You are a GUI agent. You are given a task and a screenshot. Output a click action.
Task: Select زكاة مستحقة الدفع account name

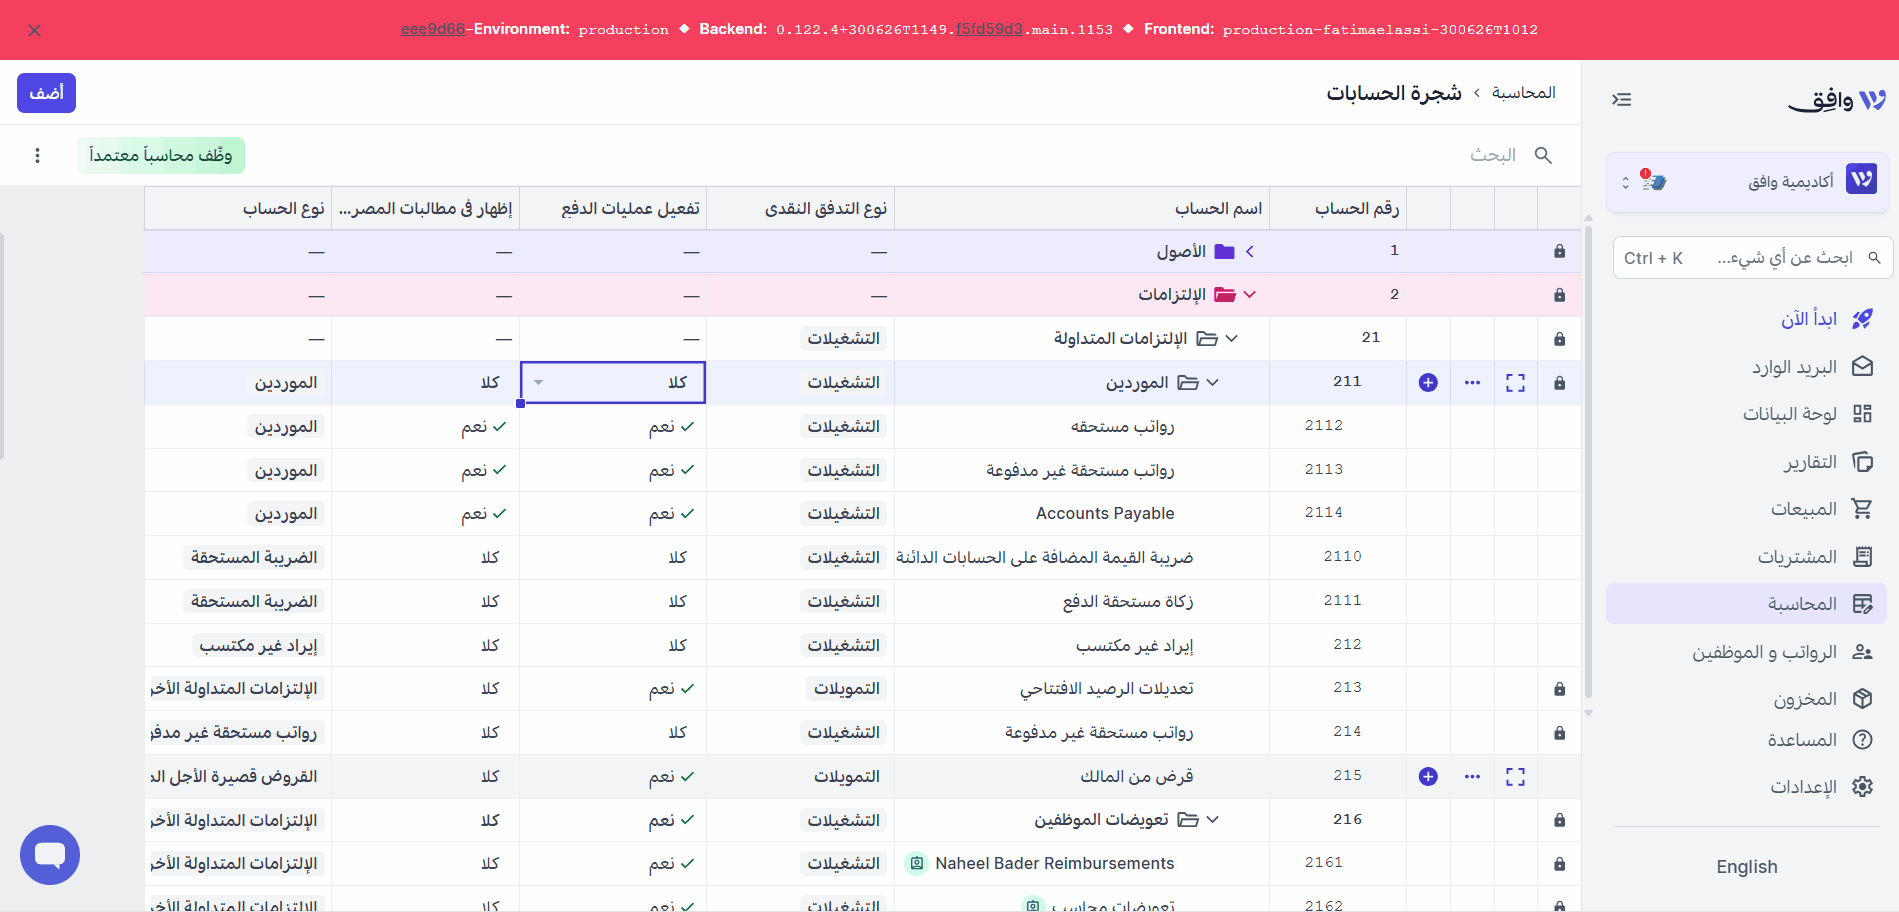[1128, 602]
